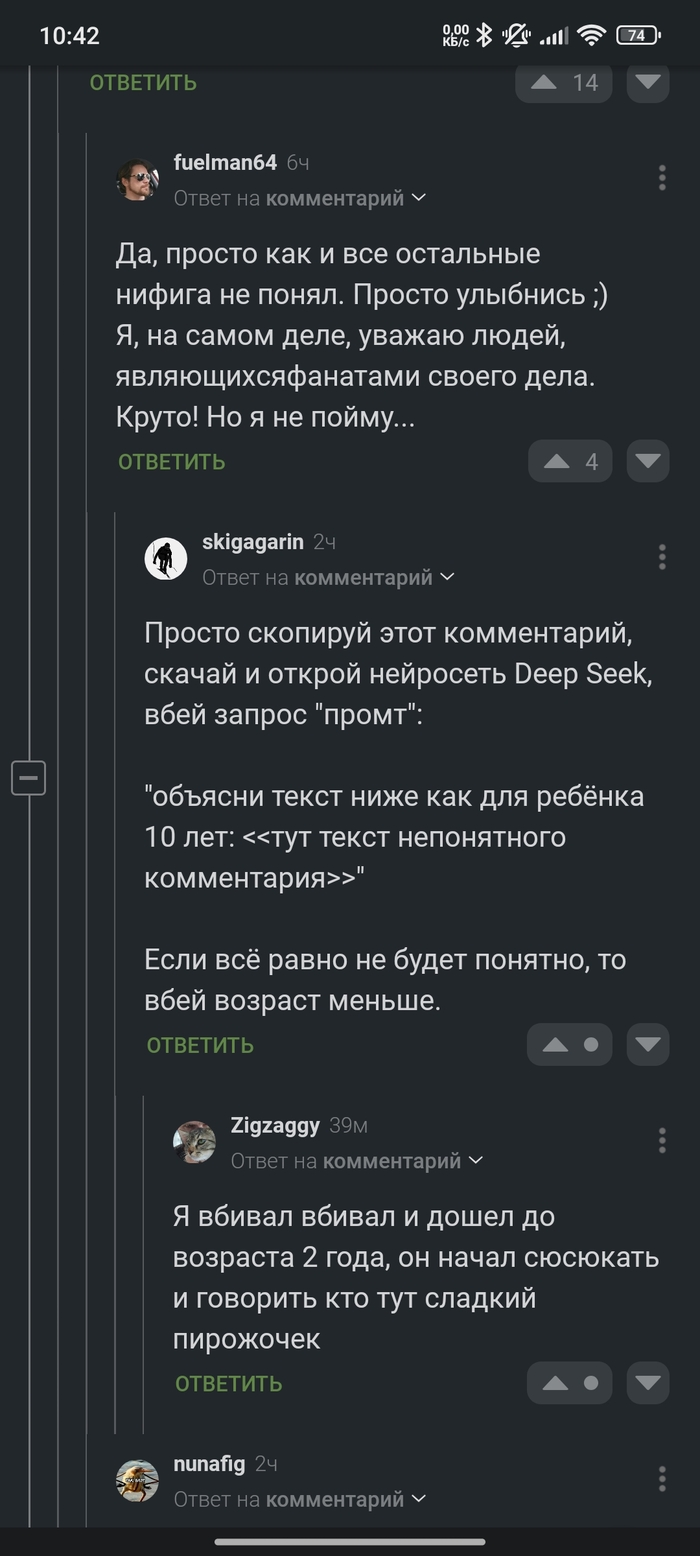Upvote Zigzaggy's comment
Viewport: 700px width, 1556px height.
click(555, 1383)
